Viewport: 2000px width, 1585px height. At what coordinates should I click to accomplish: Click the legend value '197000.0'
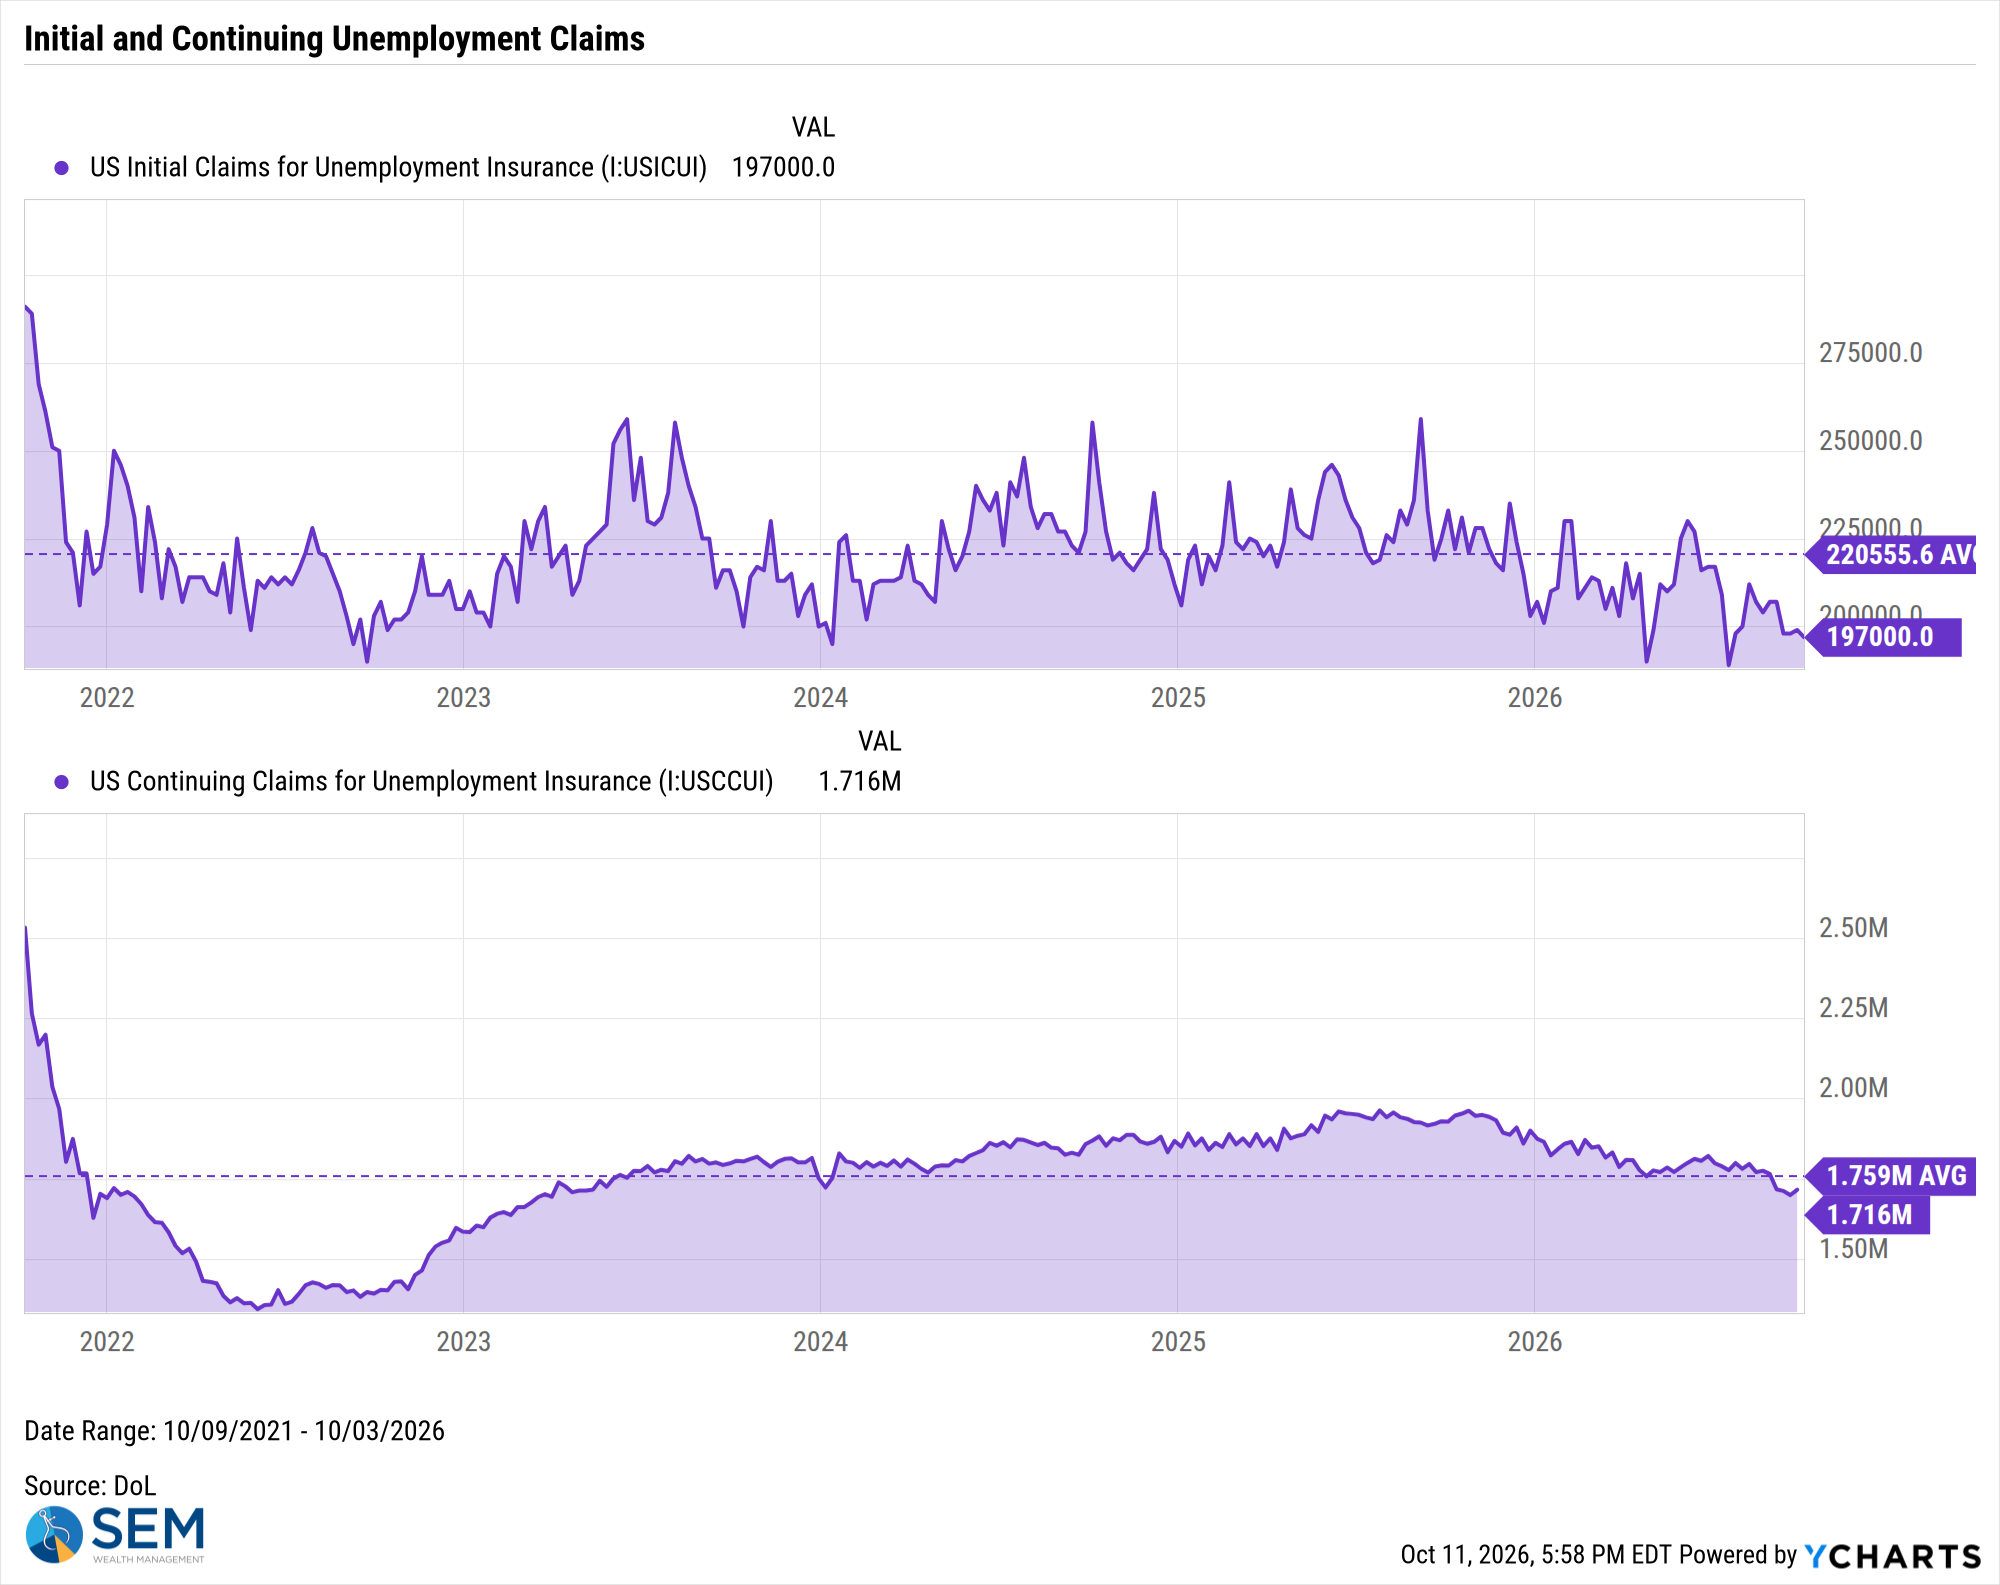(783, 167)
